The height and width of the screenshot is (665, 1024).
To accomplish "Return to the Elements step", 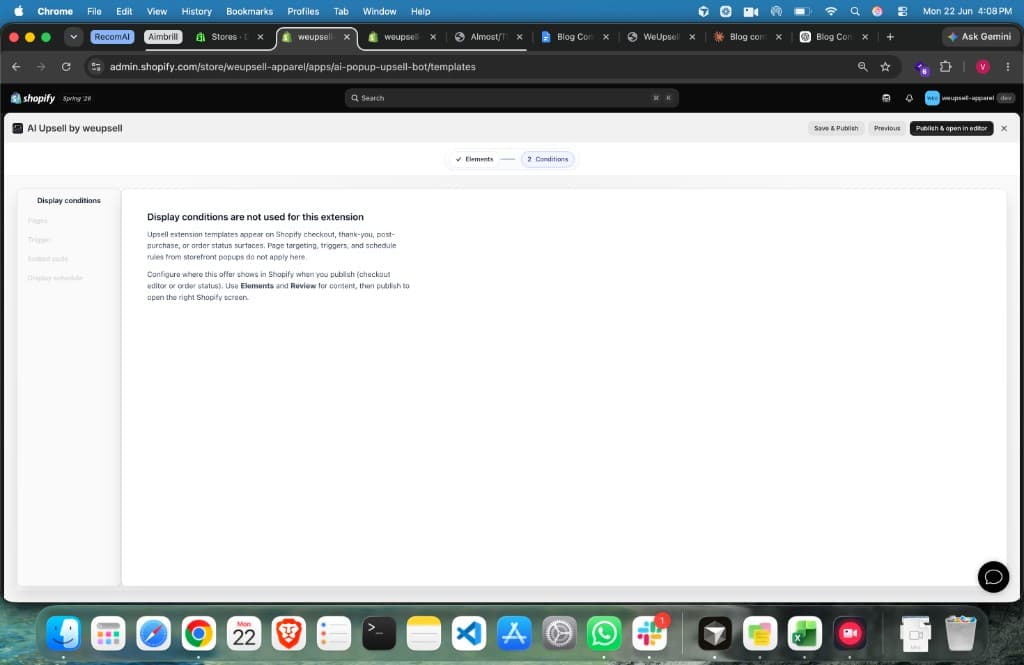I will 475,159.
